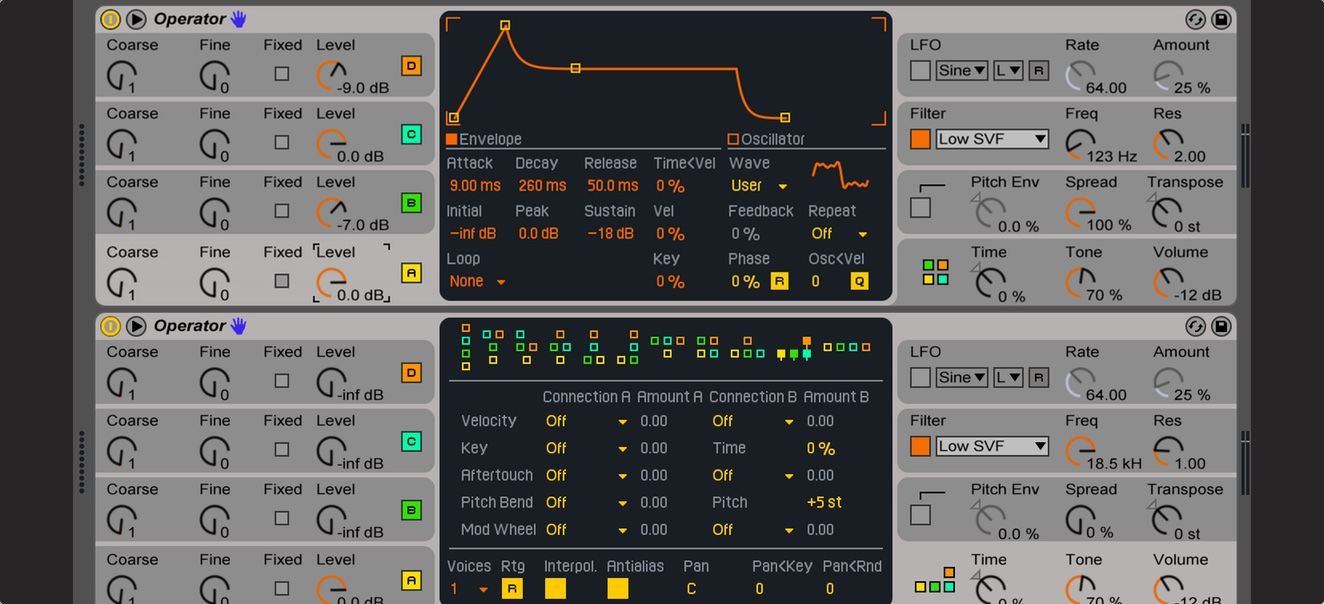Viewport: 1324px width, 604px height.
Task: Switch to the Oscillator tab
Action: pyautogui.click(x=767, y=139)
